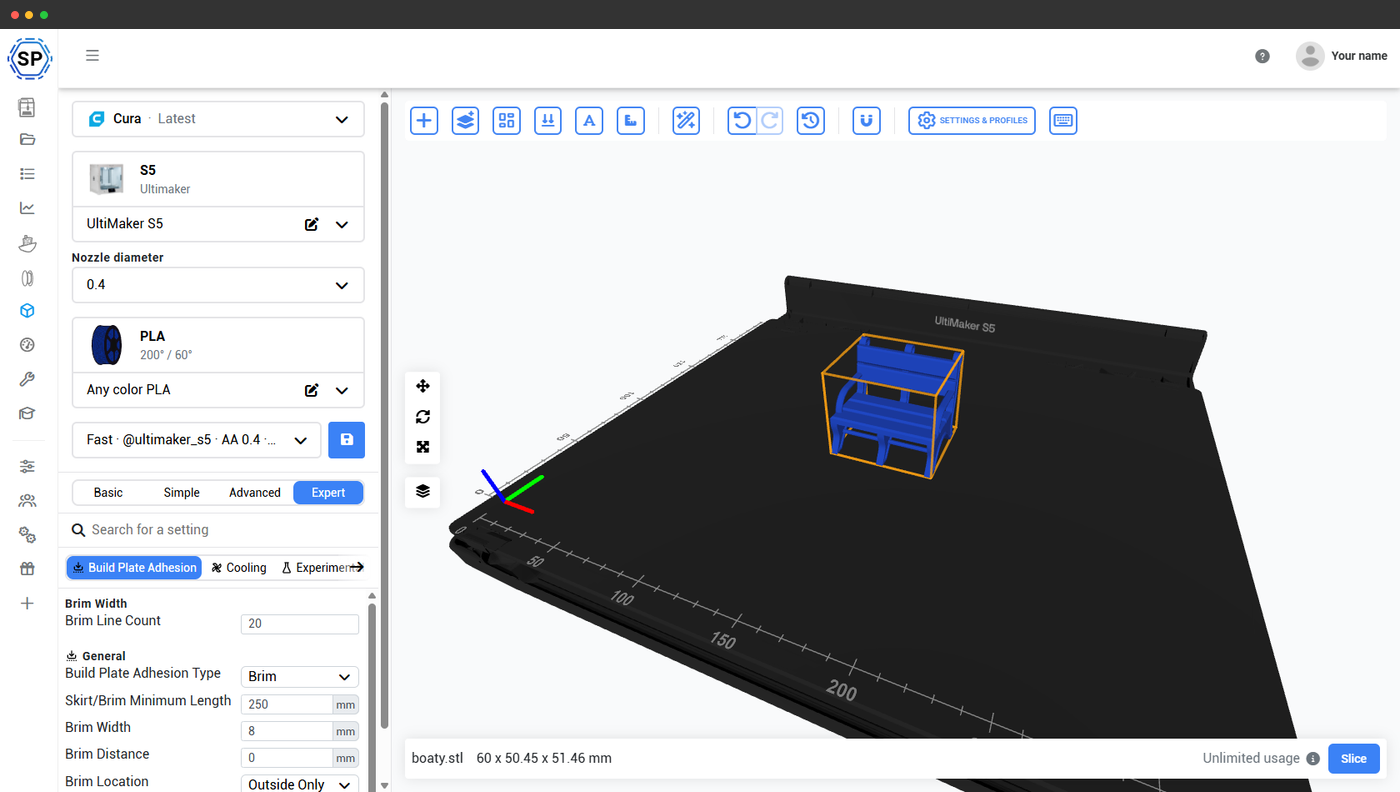The height and width of the screenshot is (792, 1400).
Task: Open the folder icon in sidebar
Action: (27, 139)
